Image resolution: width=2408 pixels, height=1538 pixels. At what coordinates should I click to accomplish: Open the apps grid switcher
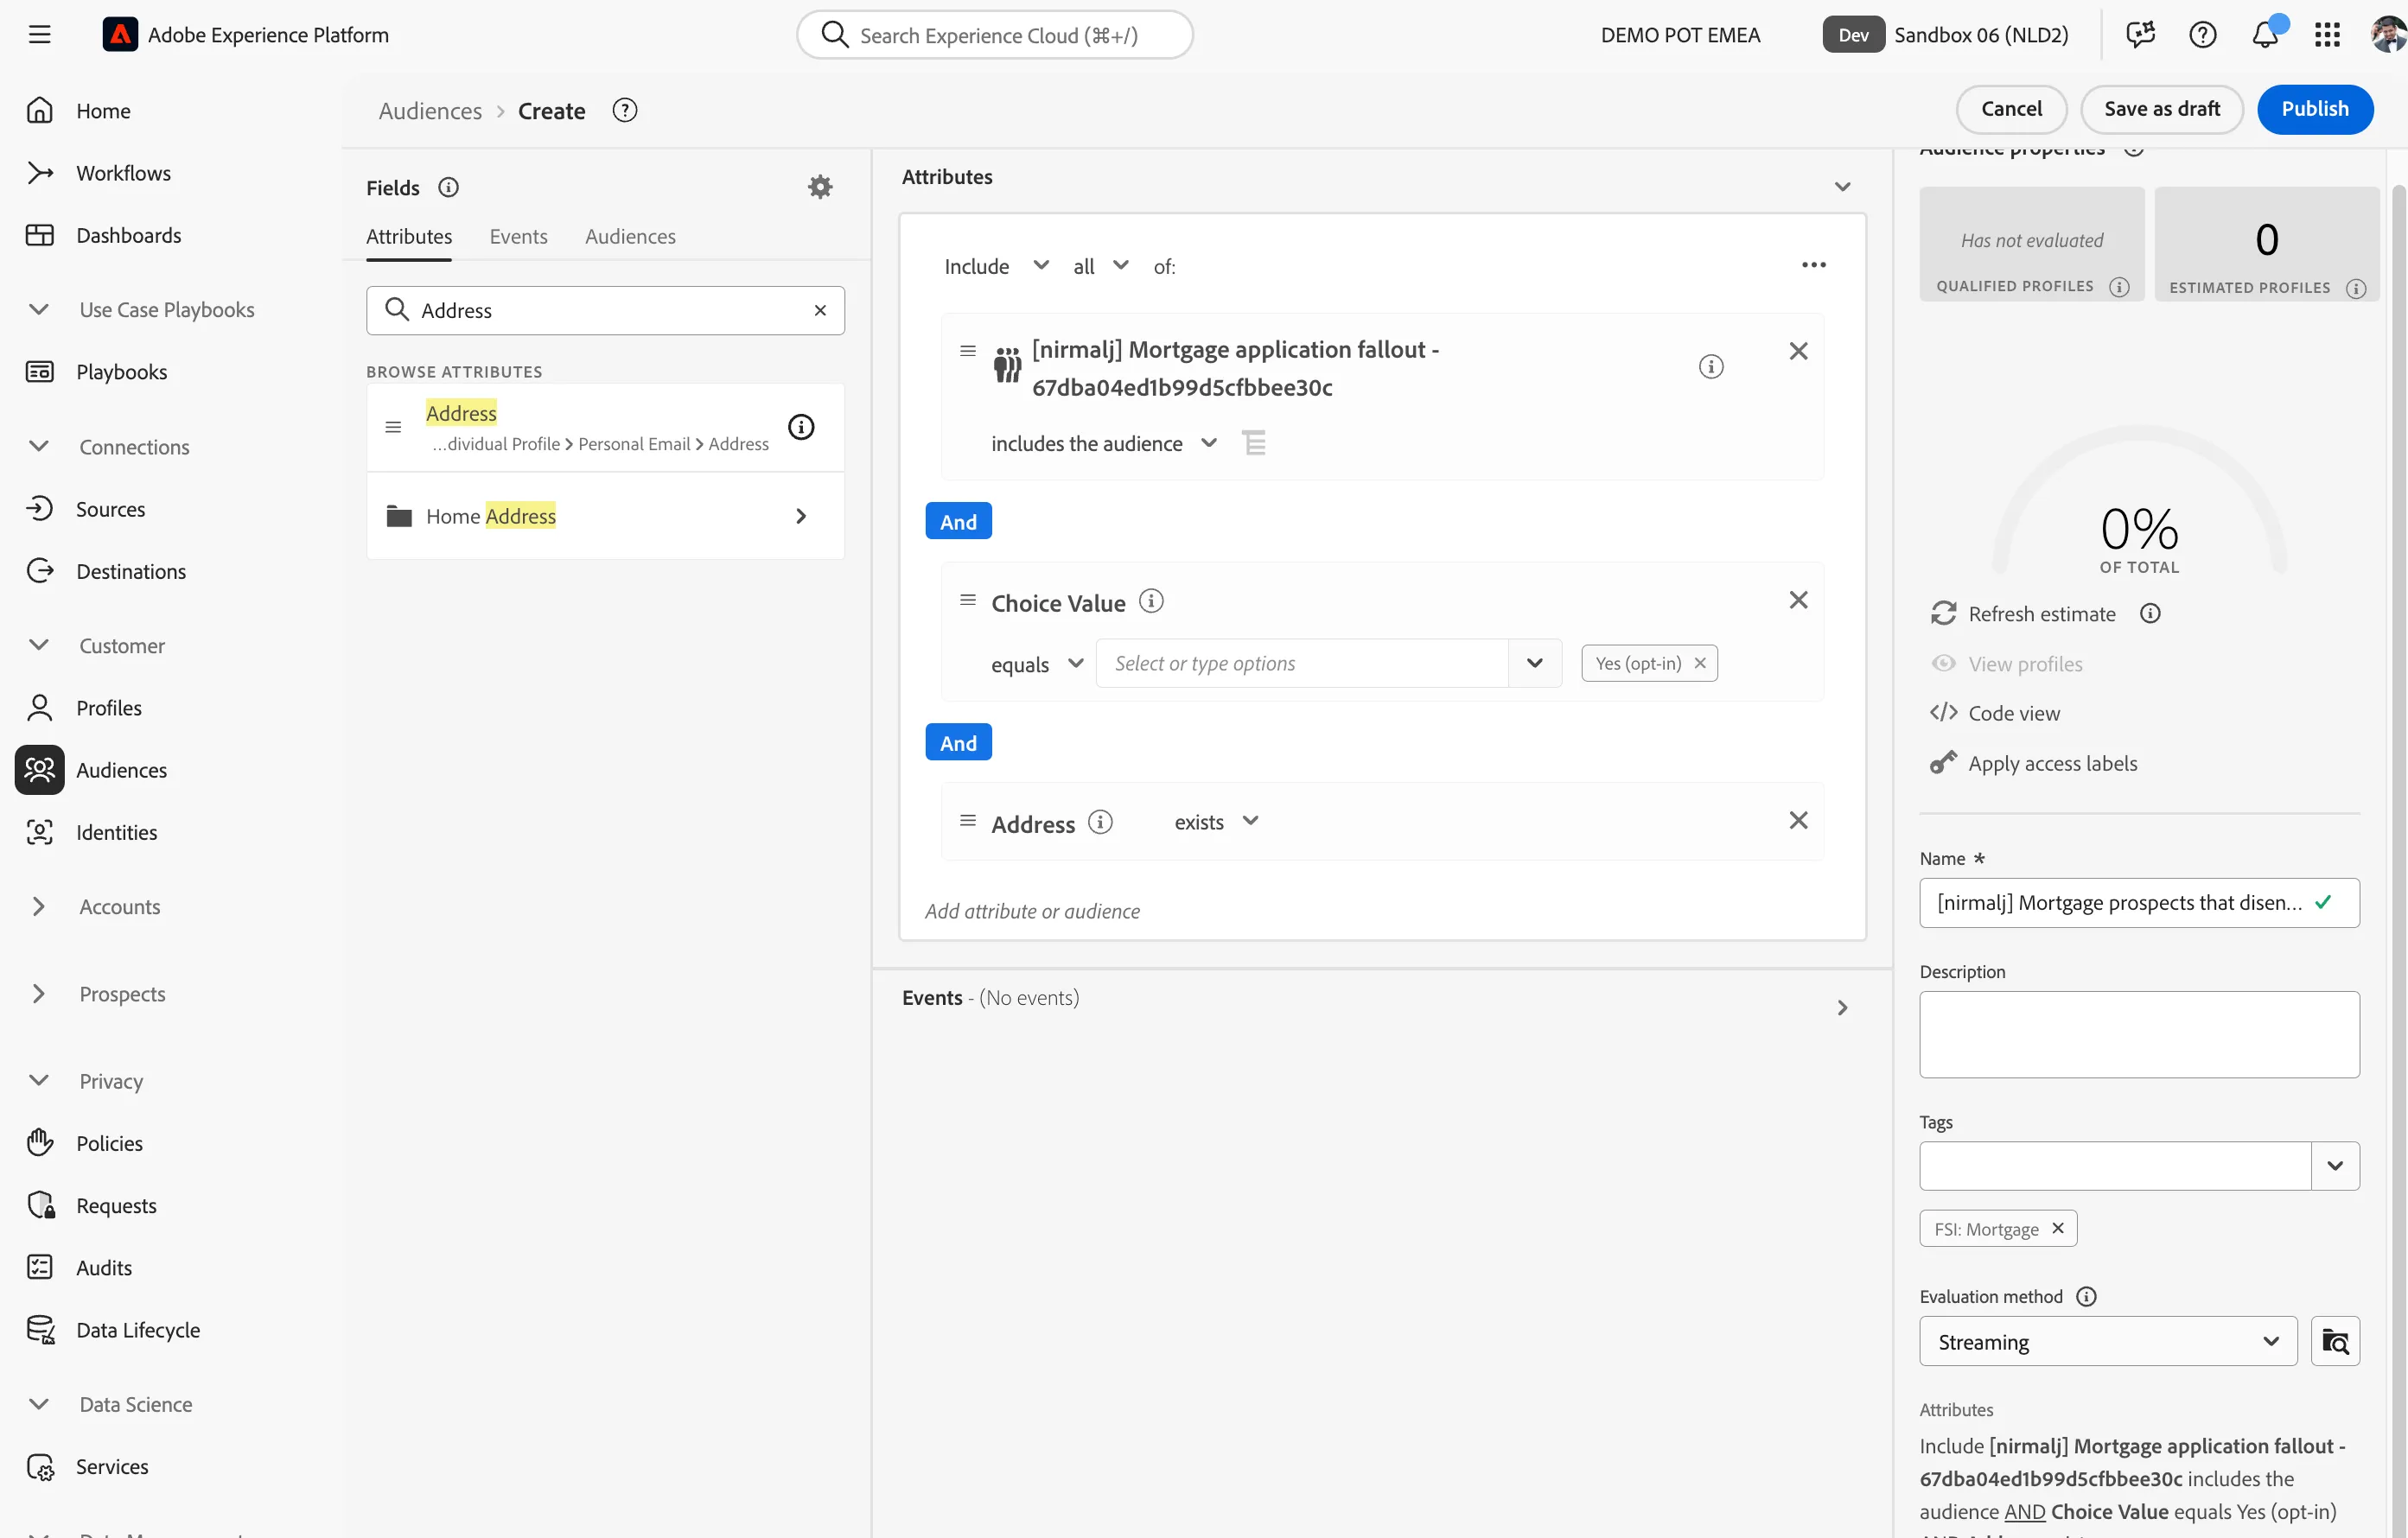coord(2327,35)
